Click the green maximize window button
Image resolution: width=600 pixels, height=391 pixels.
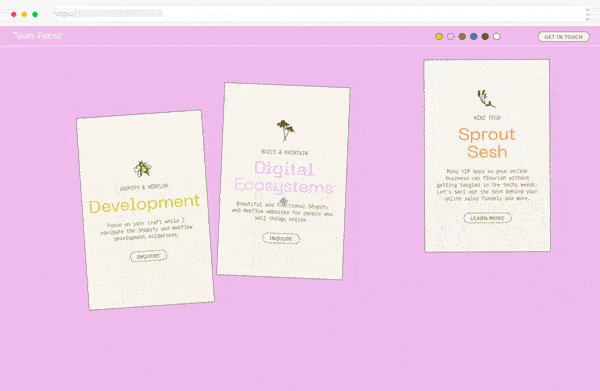tap(35, 14)
